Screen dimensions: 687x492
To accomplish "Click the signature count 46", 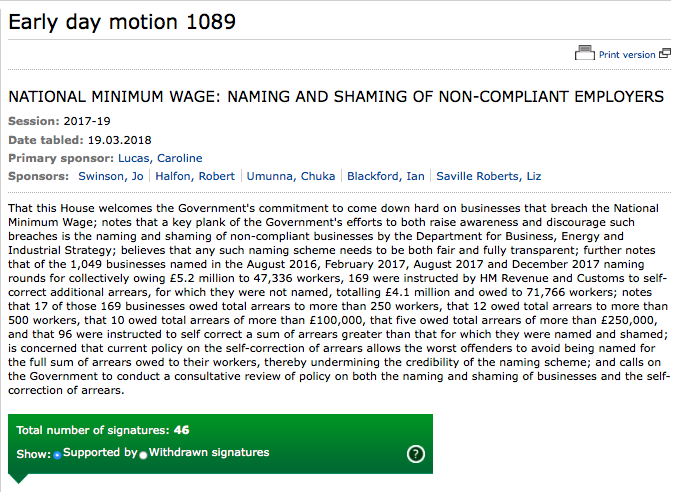I will 182,431.
